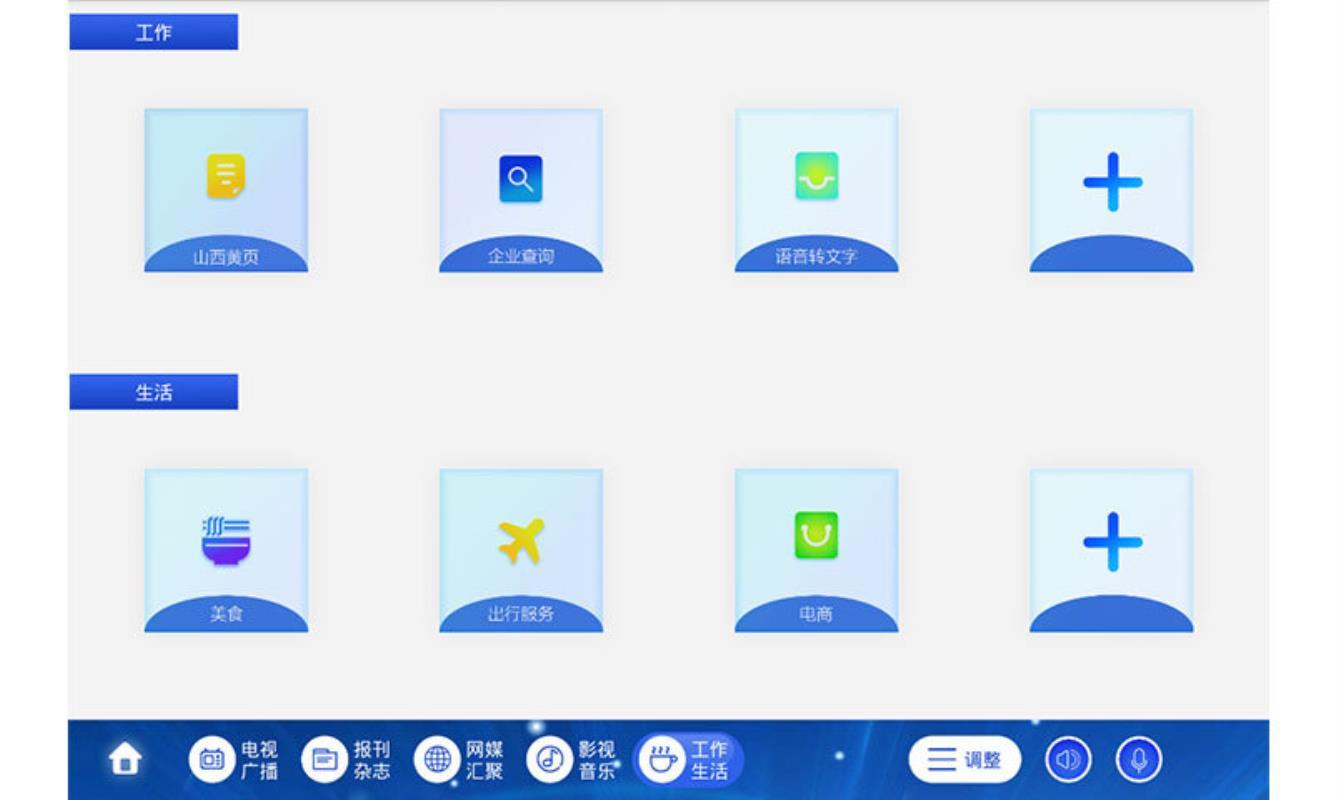
Task: Click the 工作 section header label
Action: [152, 29]
